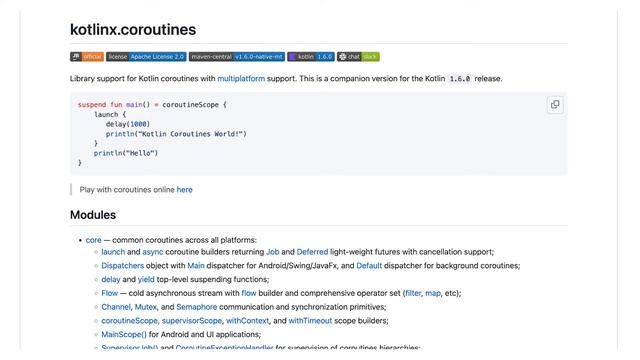The image size is (640, 360).
Task: Click the launch builder link
Action: pos(113,252)
